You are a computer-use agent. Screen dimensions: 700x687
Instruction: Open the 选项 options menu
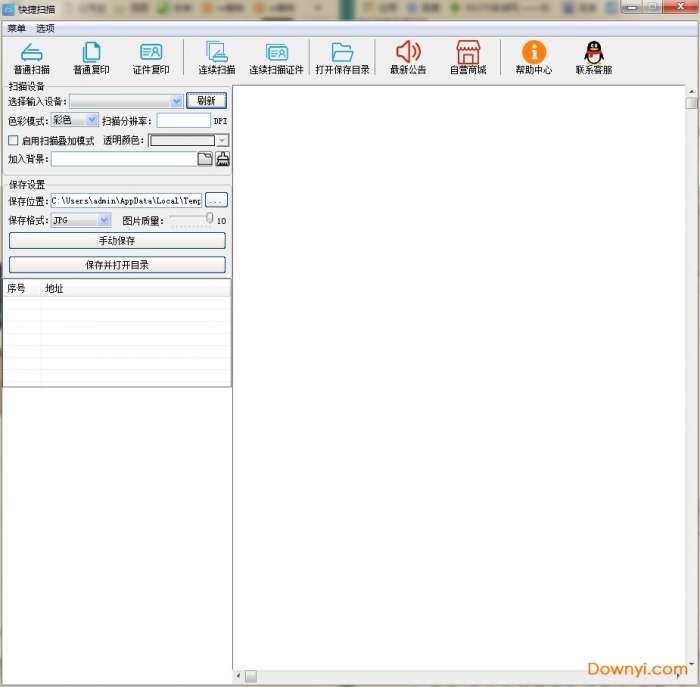point(46,28)
